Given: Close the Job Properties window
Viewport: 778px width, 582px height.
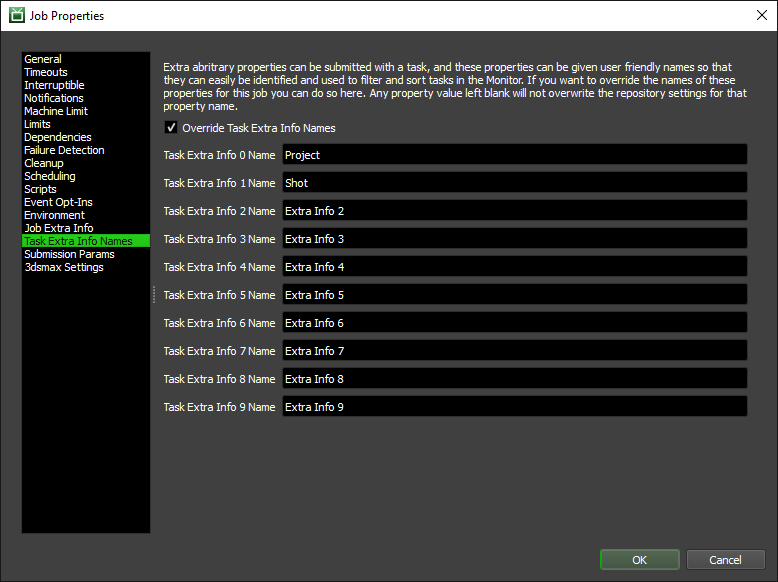Looking at the screenshot, I should [762, 15].
